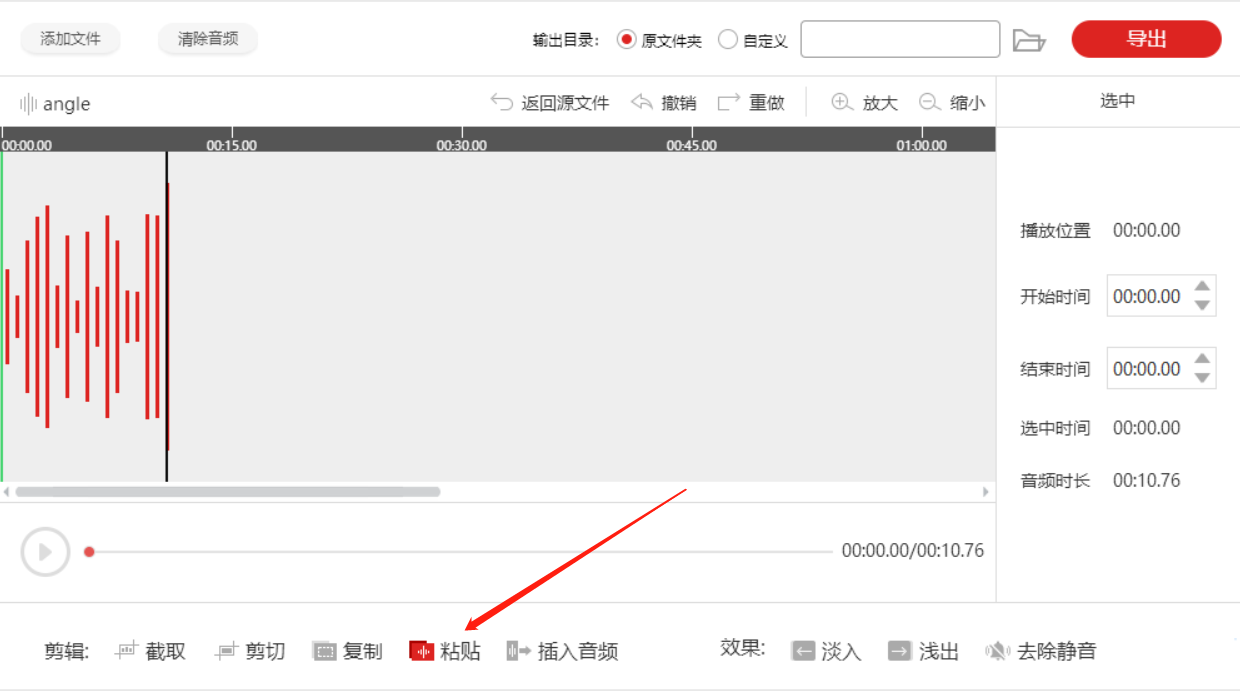1240x696 pixels.
Task: Click the 插入音频 insert audio icon
Action: 519,651
